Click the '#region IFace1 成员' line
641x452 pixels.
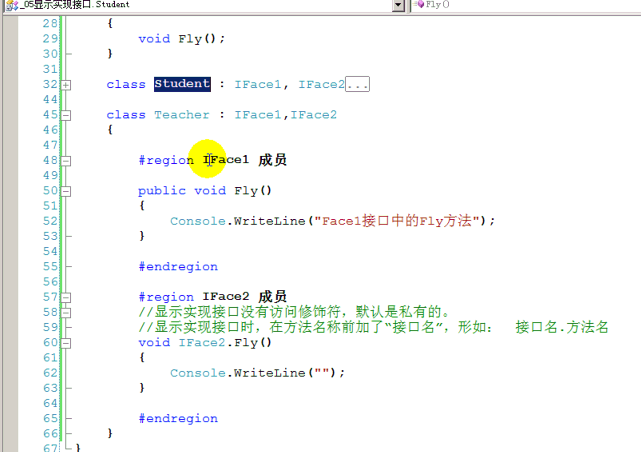coord(213,160)
